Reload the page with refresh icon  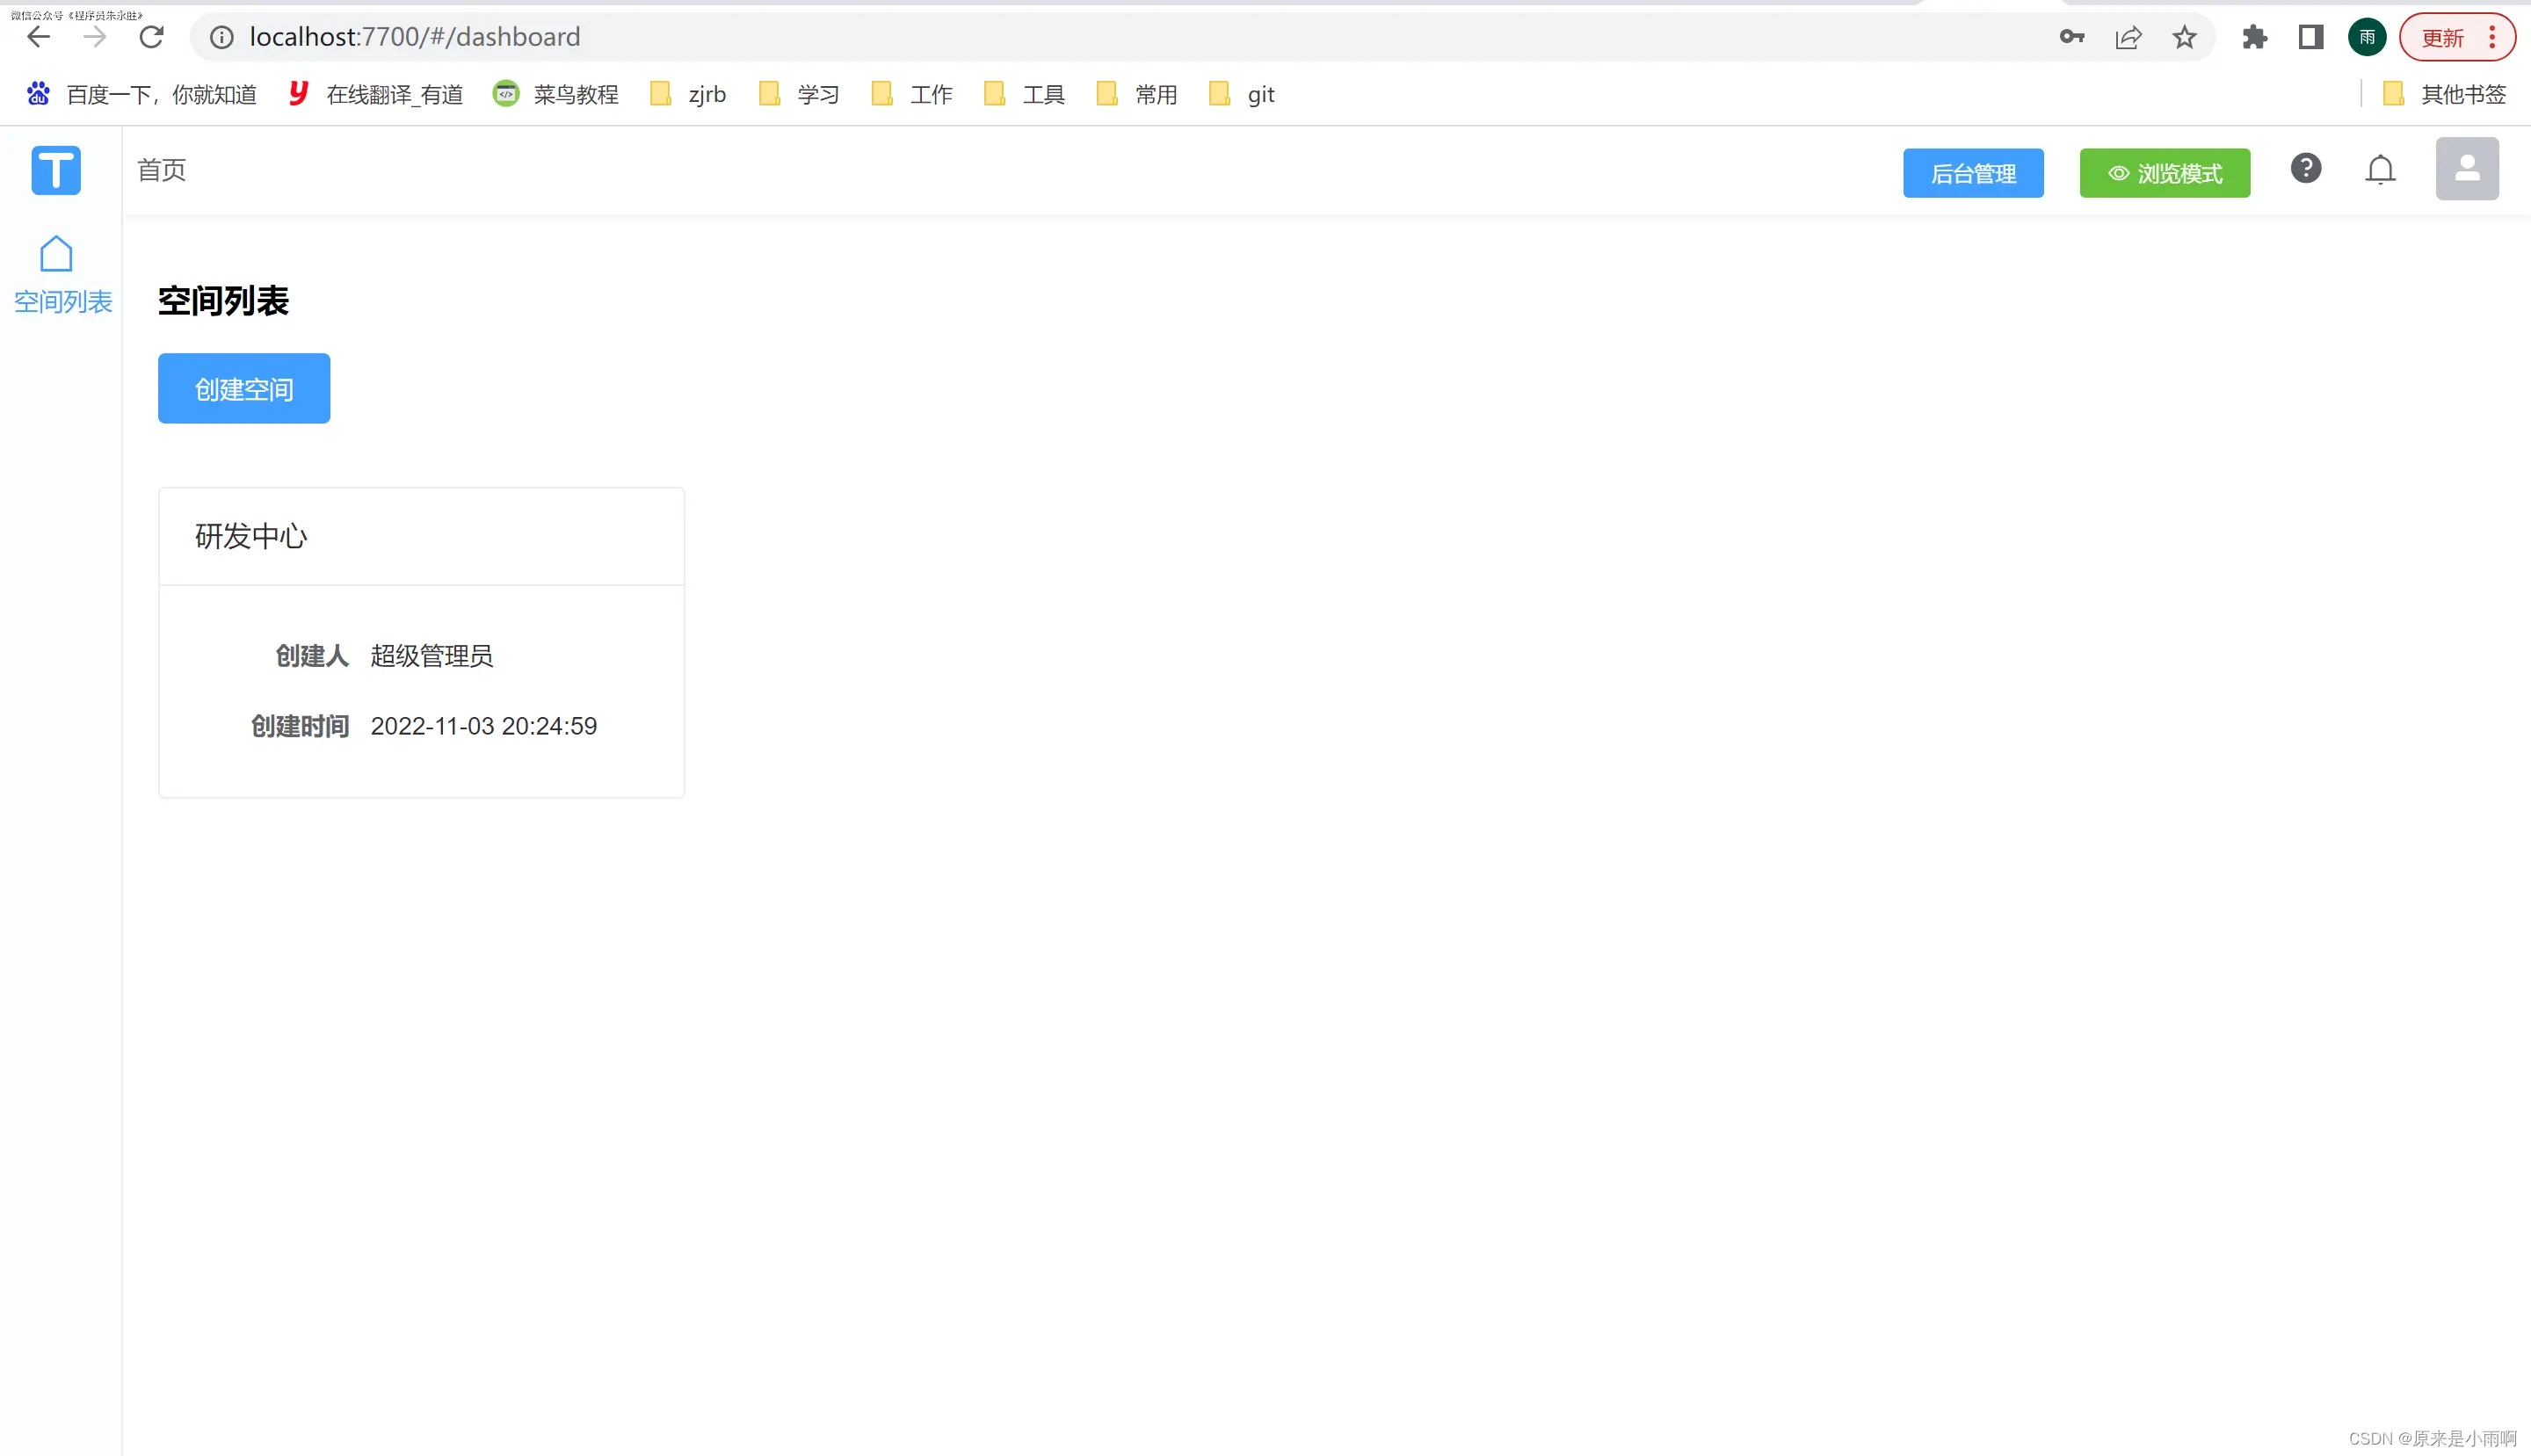pyautogui.click(x=152, y=38)
